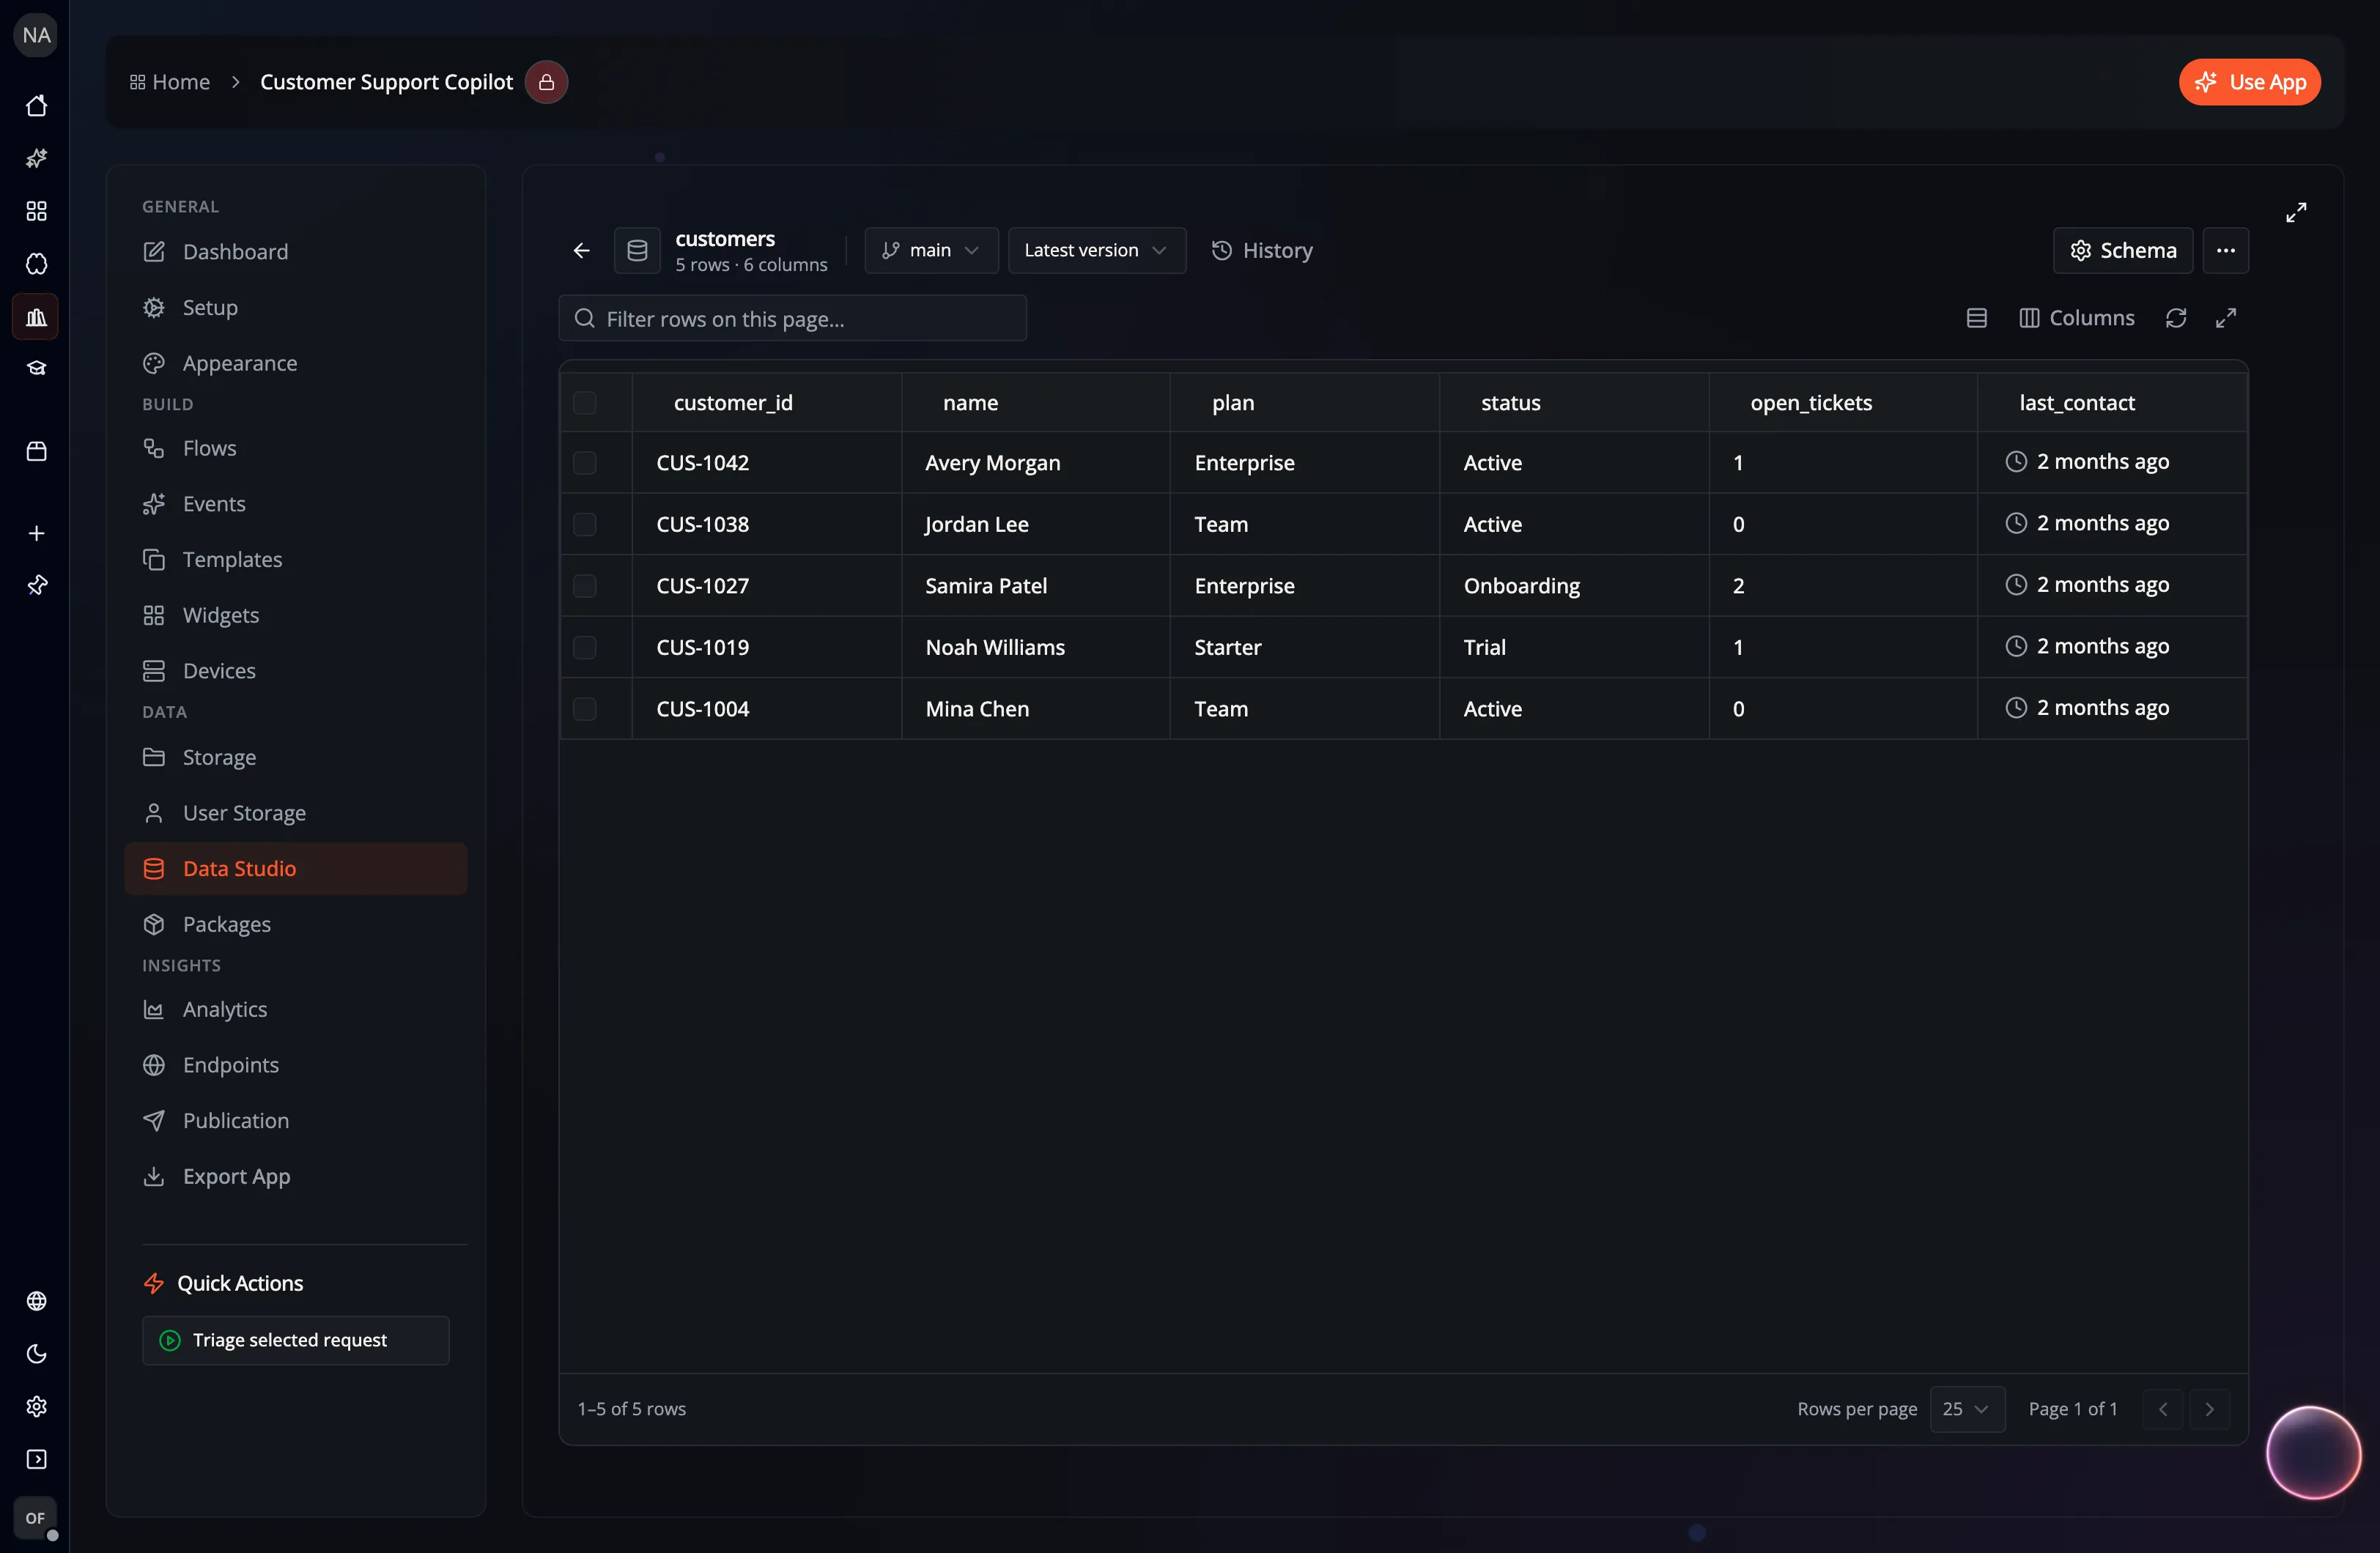Click the pin icon in left rail
Screen dimensions: 2380x1553
coord(36,585)
